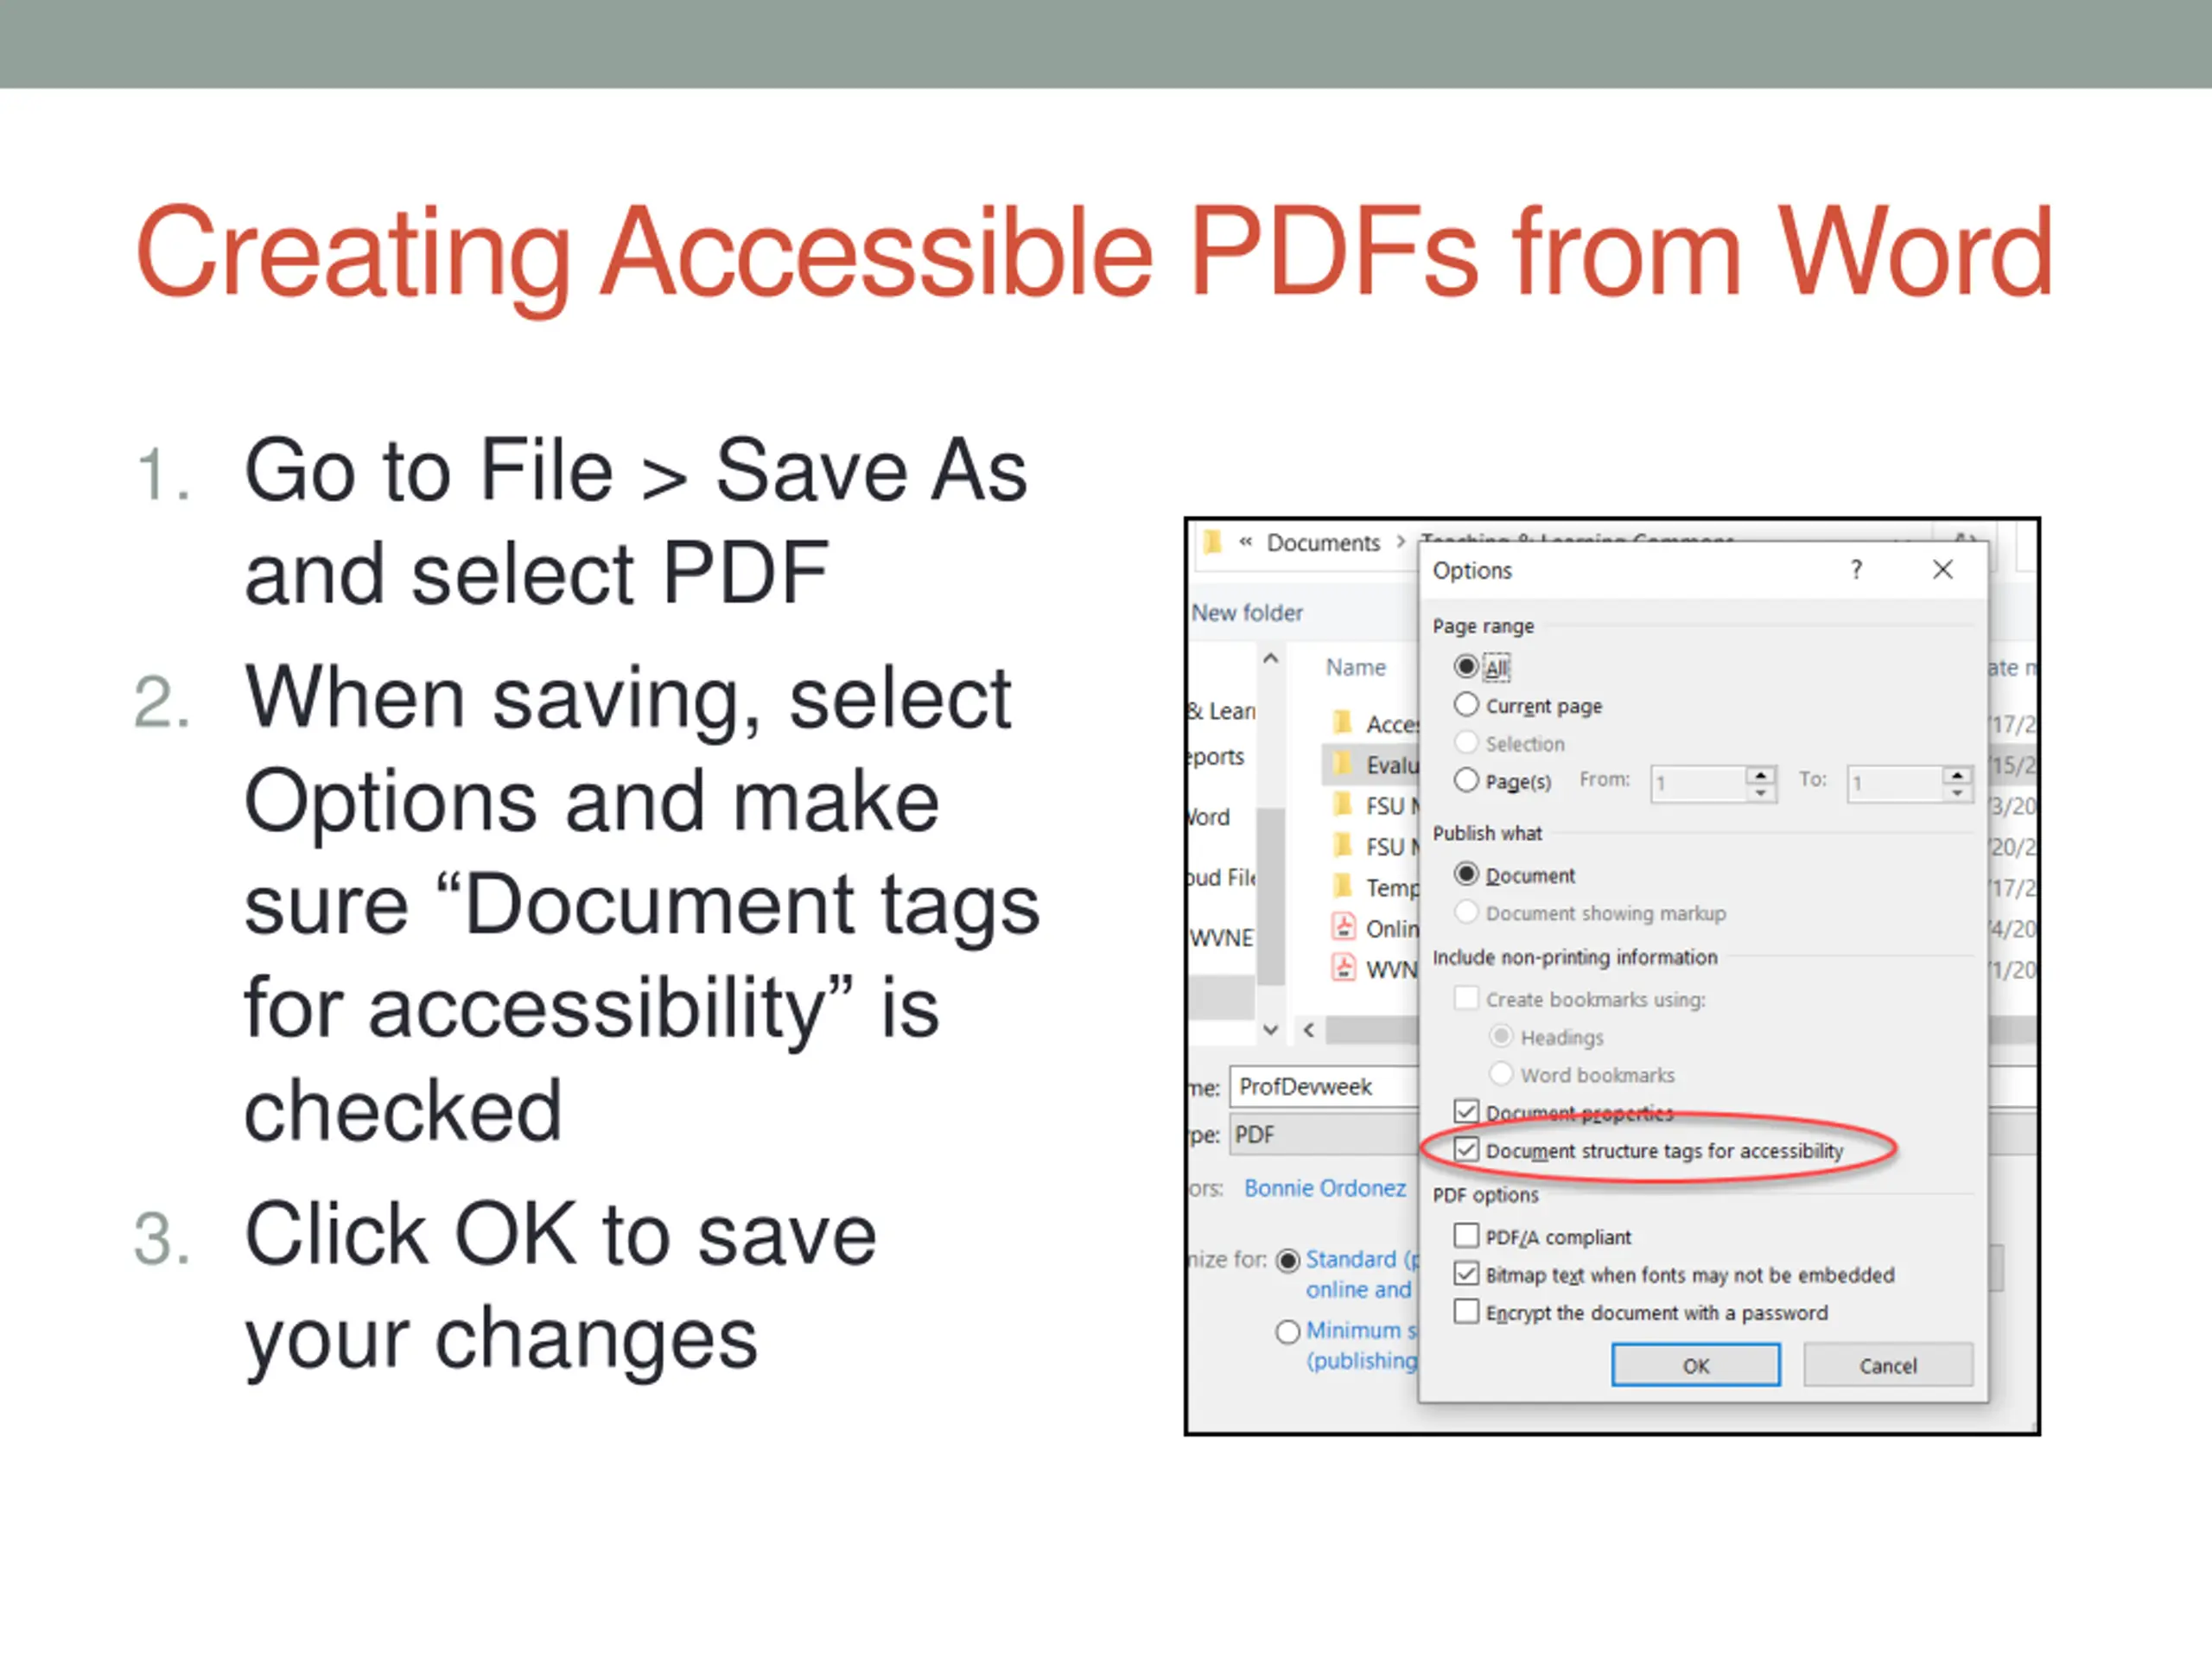Select the Current page radio button
Image resolution: width=2212 pixels, height=1659 pixels.
coord(1466,705)
